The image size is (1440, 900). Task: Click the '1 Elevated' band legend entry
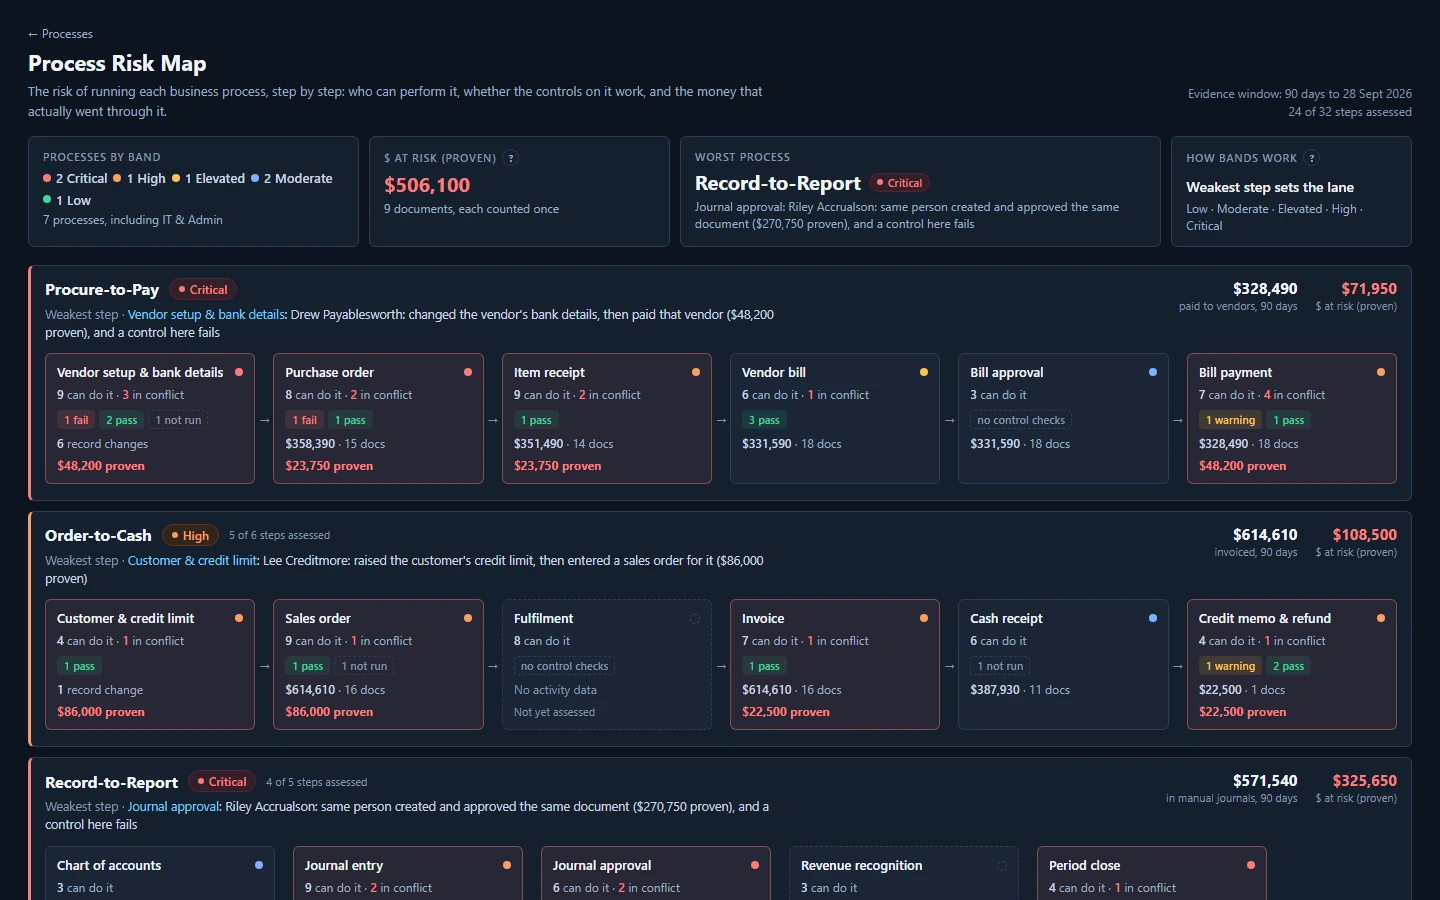tap(208, 178)
